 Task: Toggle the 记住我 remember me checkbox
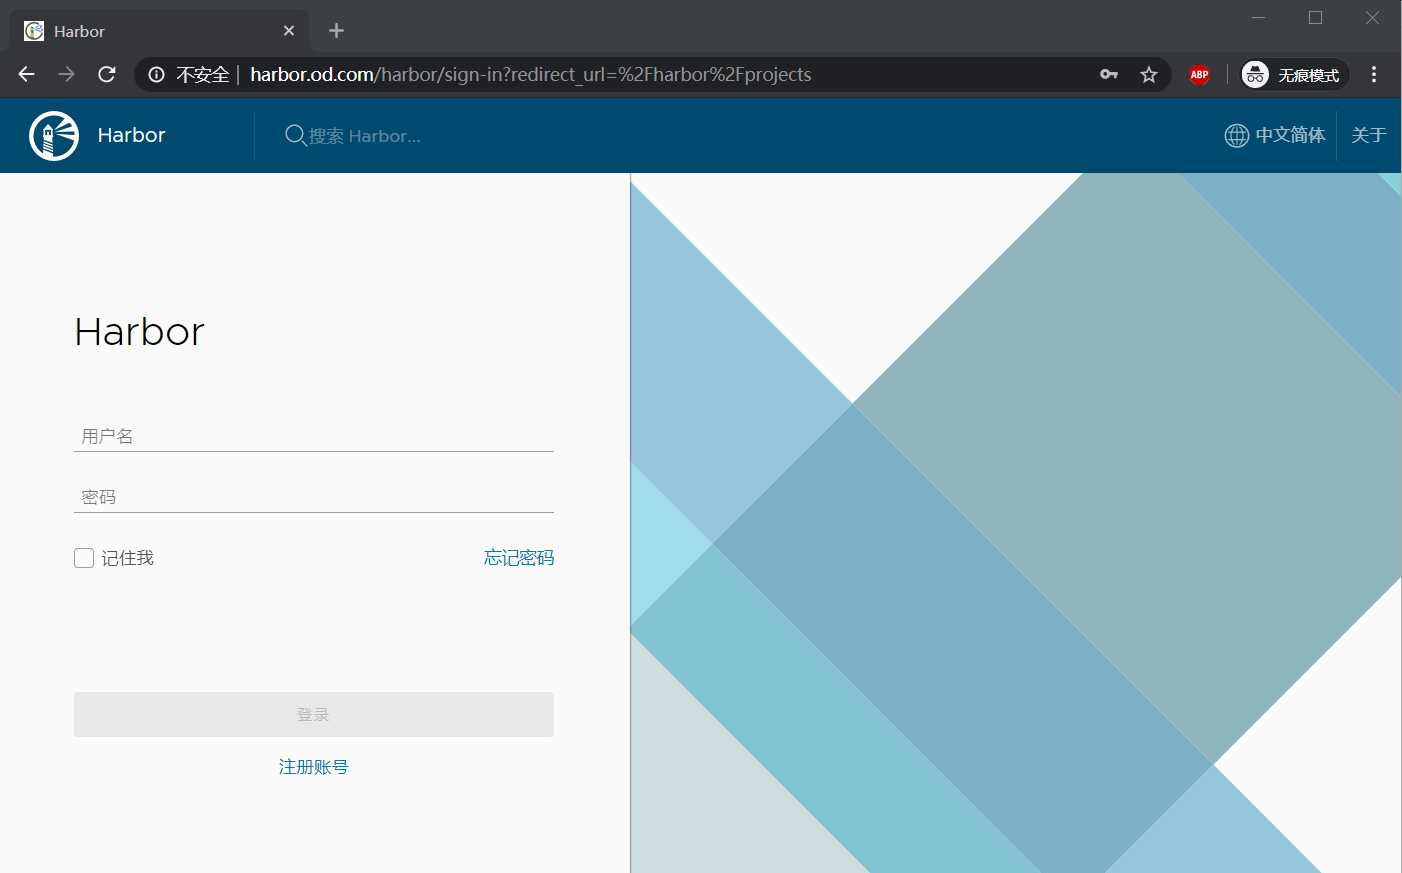point(84,558)
